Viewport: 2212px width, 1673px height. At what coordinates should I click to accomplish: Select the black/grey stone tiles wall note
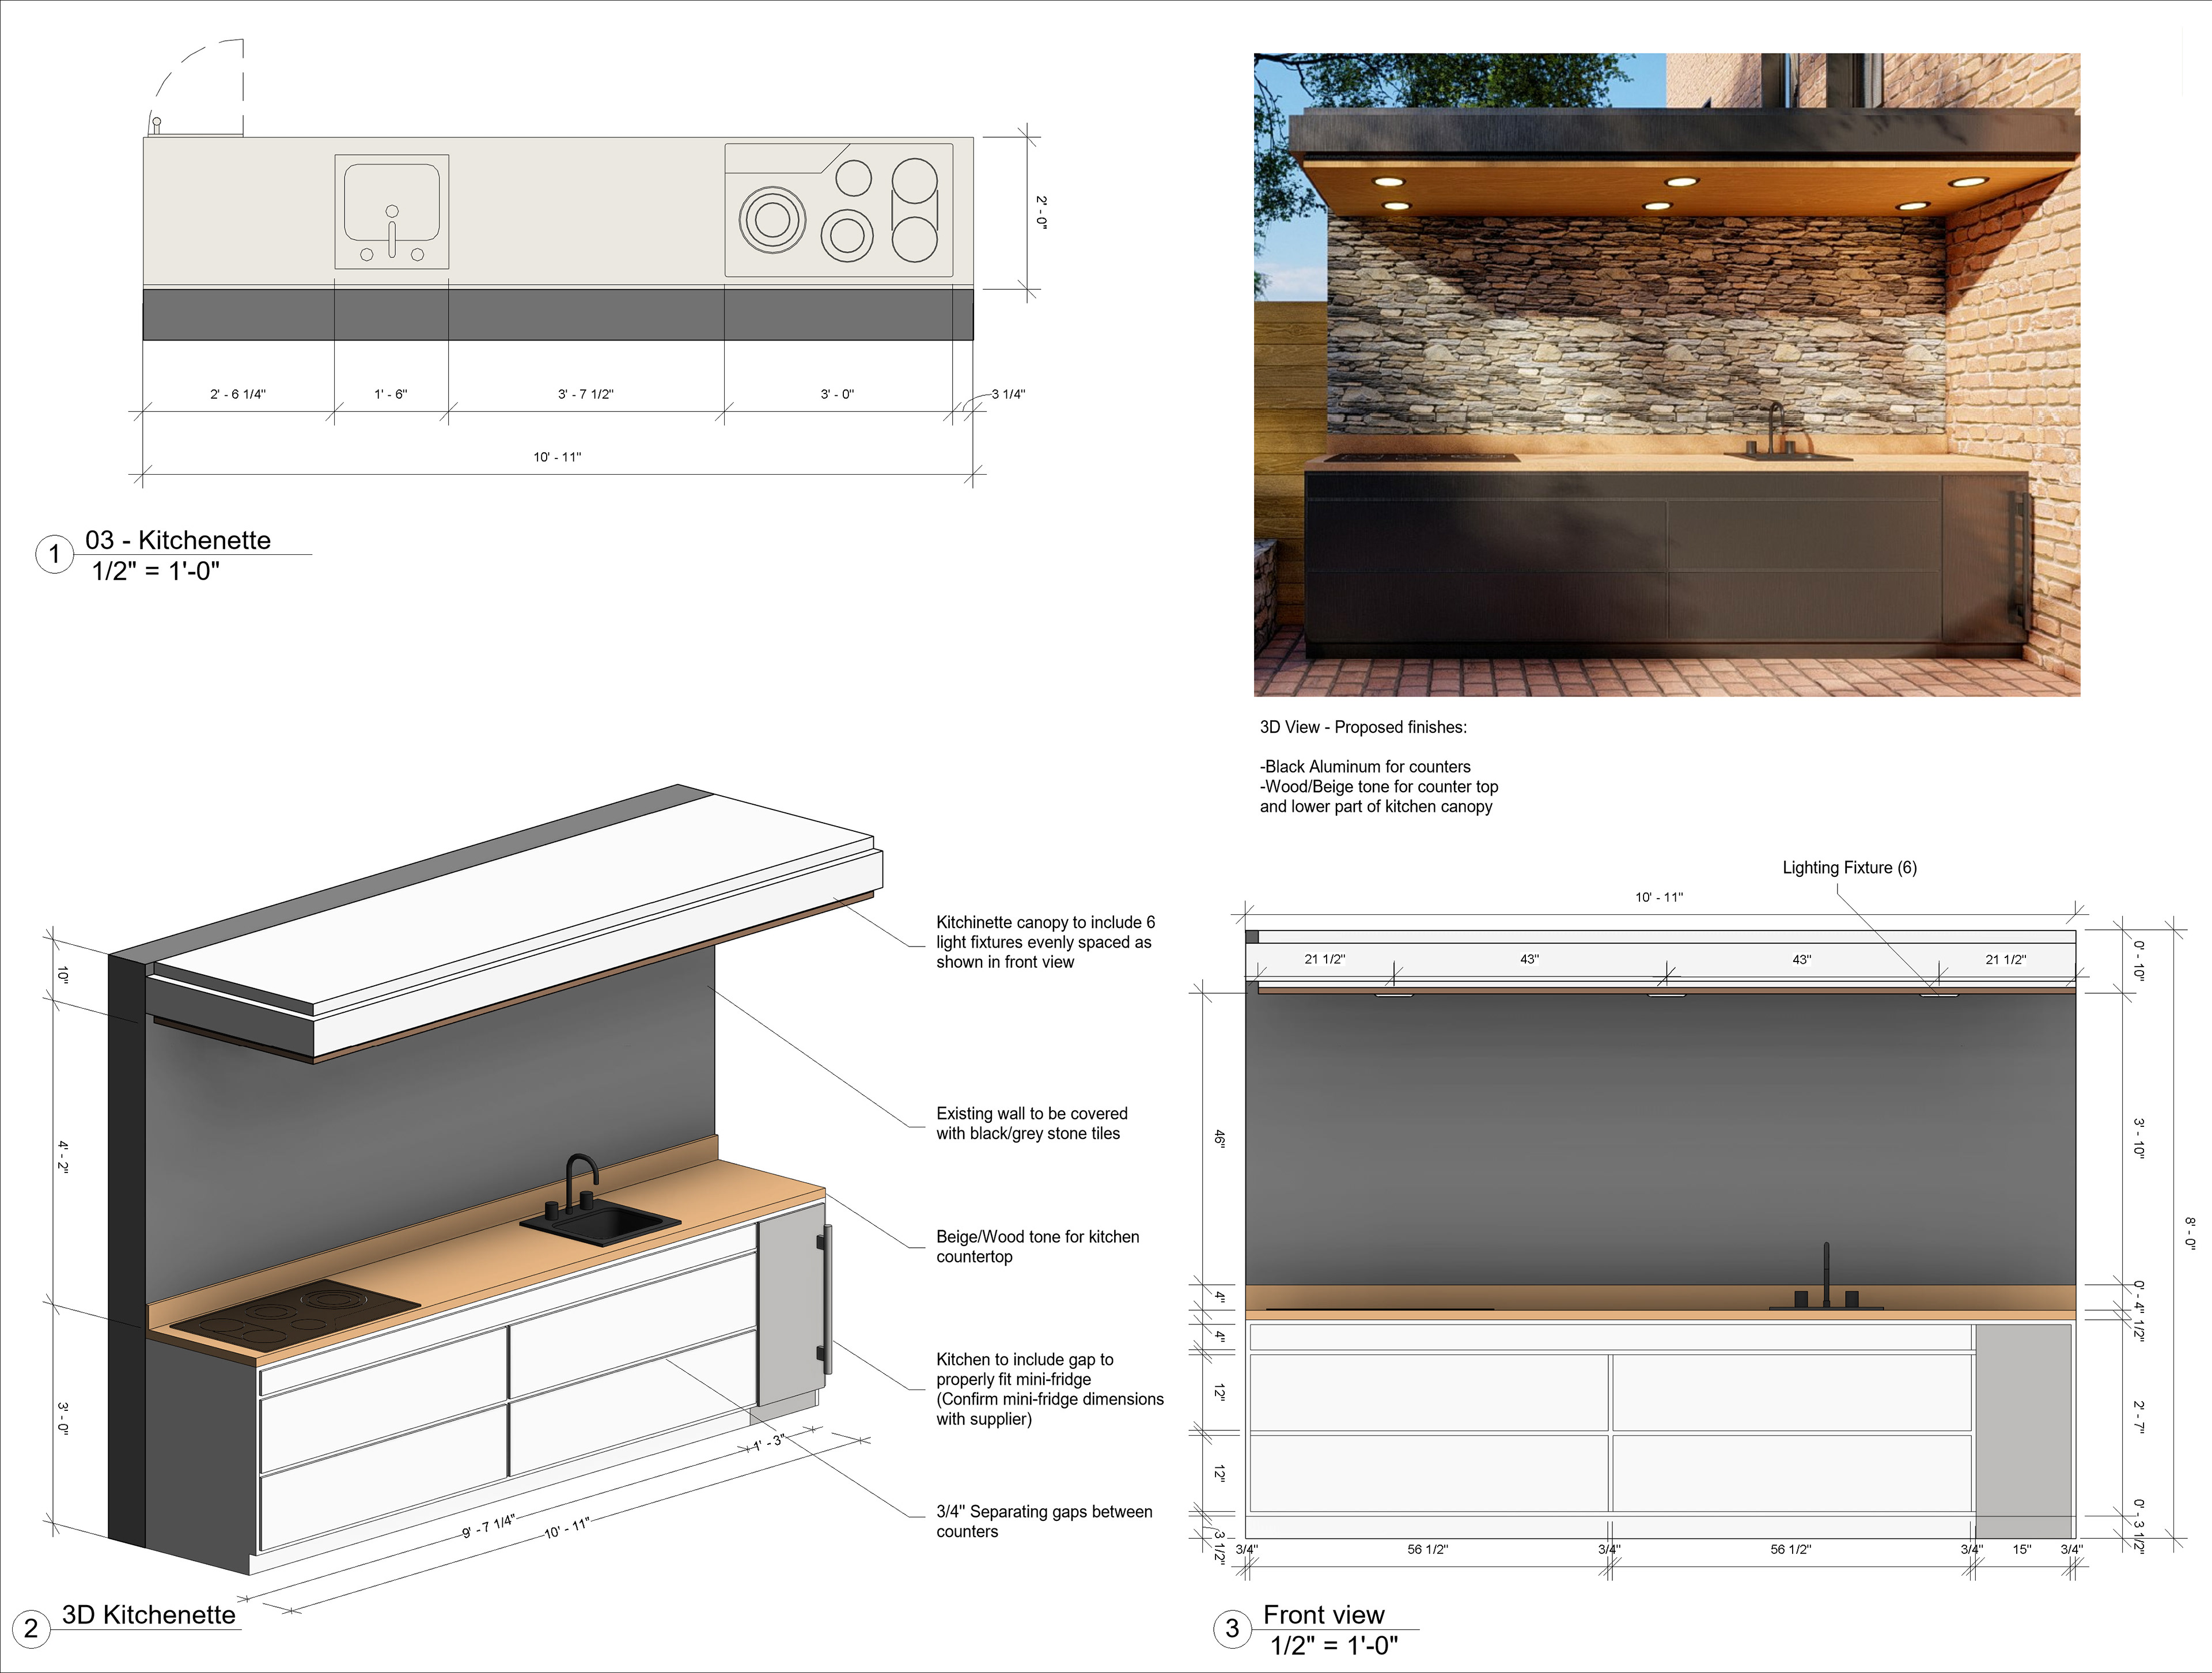point(1031,1123)
